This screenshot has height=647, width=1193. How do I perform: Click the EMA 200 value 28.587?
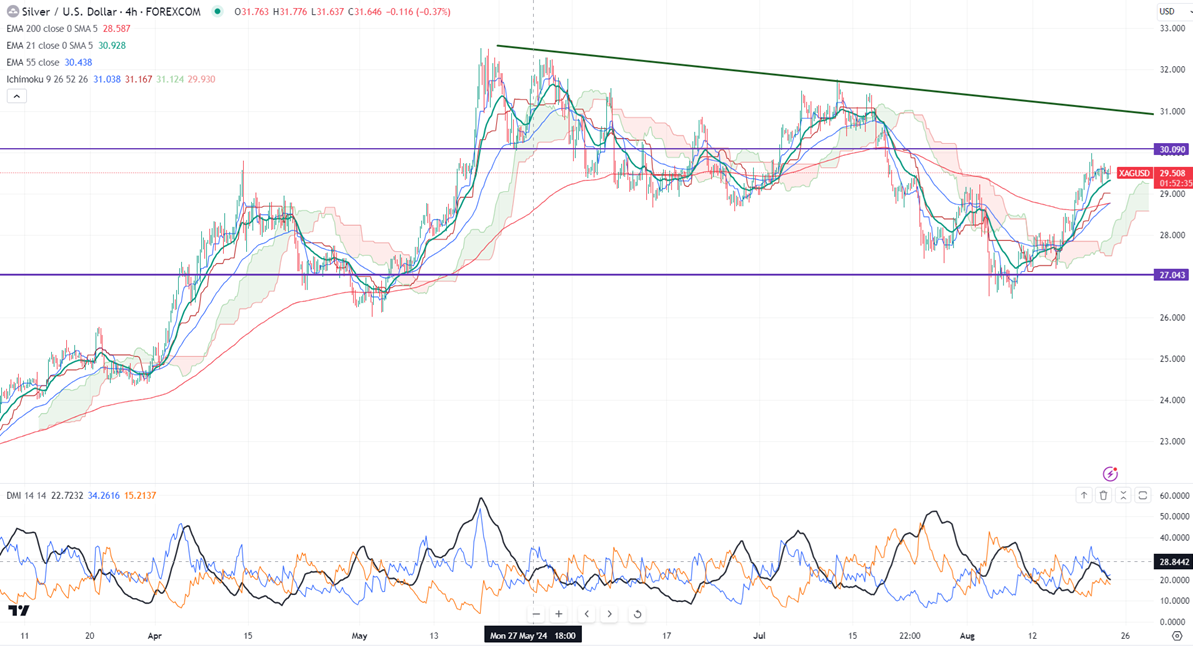coord(116,29)
